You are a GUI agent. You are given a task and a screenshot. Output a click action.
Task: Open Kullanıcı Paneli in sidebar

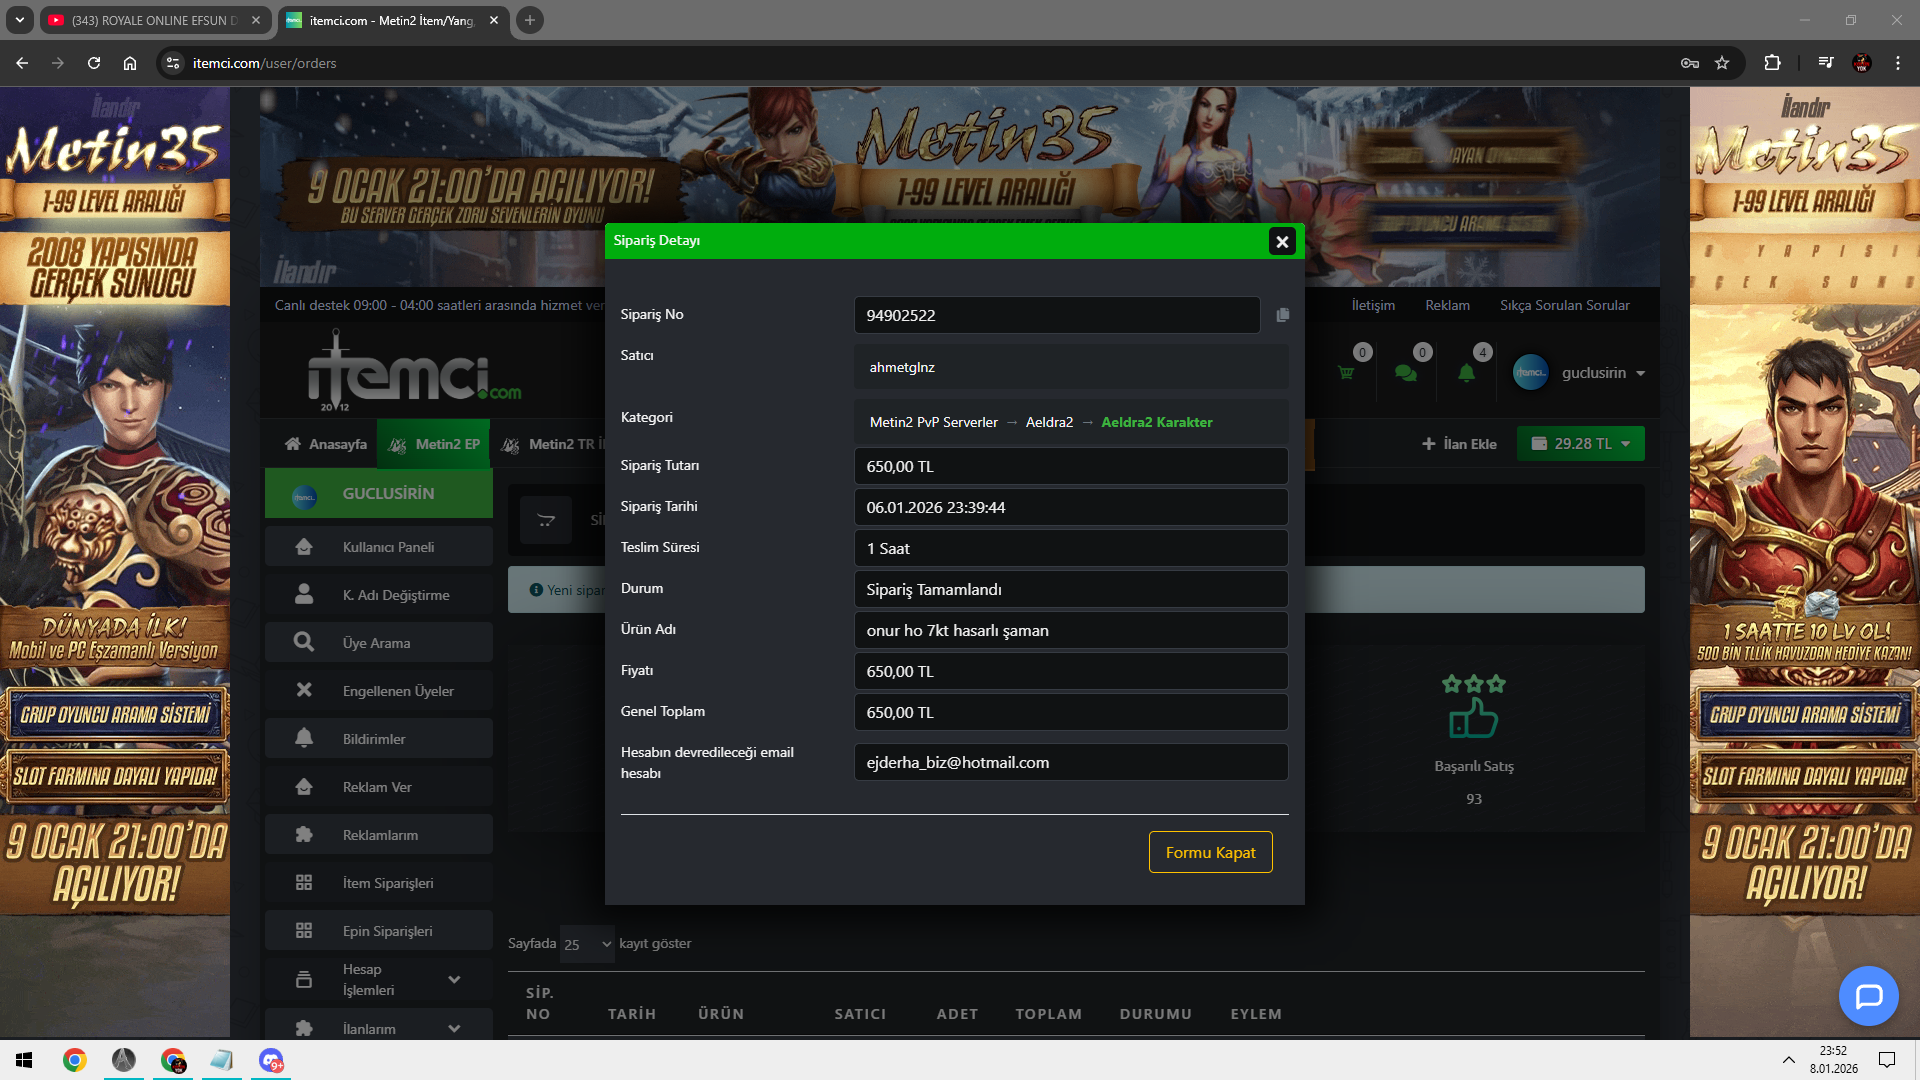coord(379,547)
